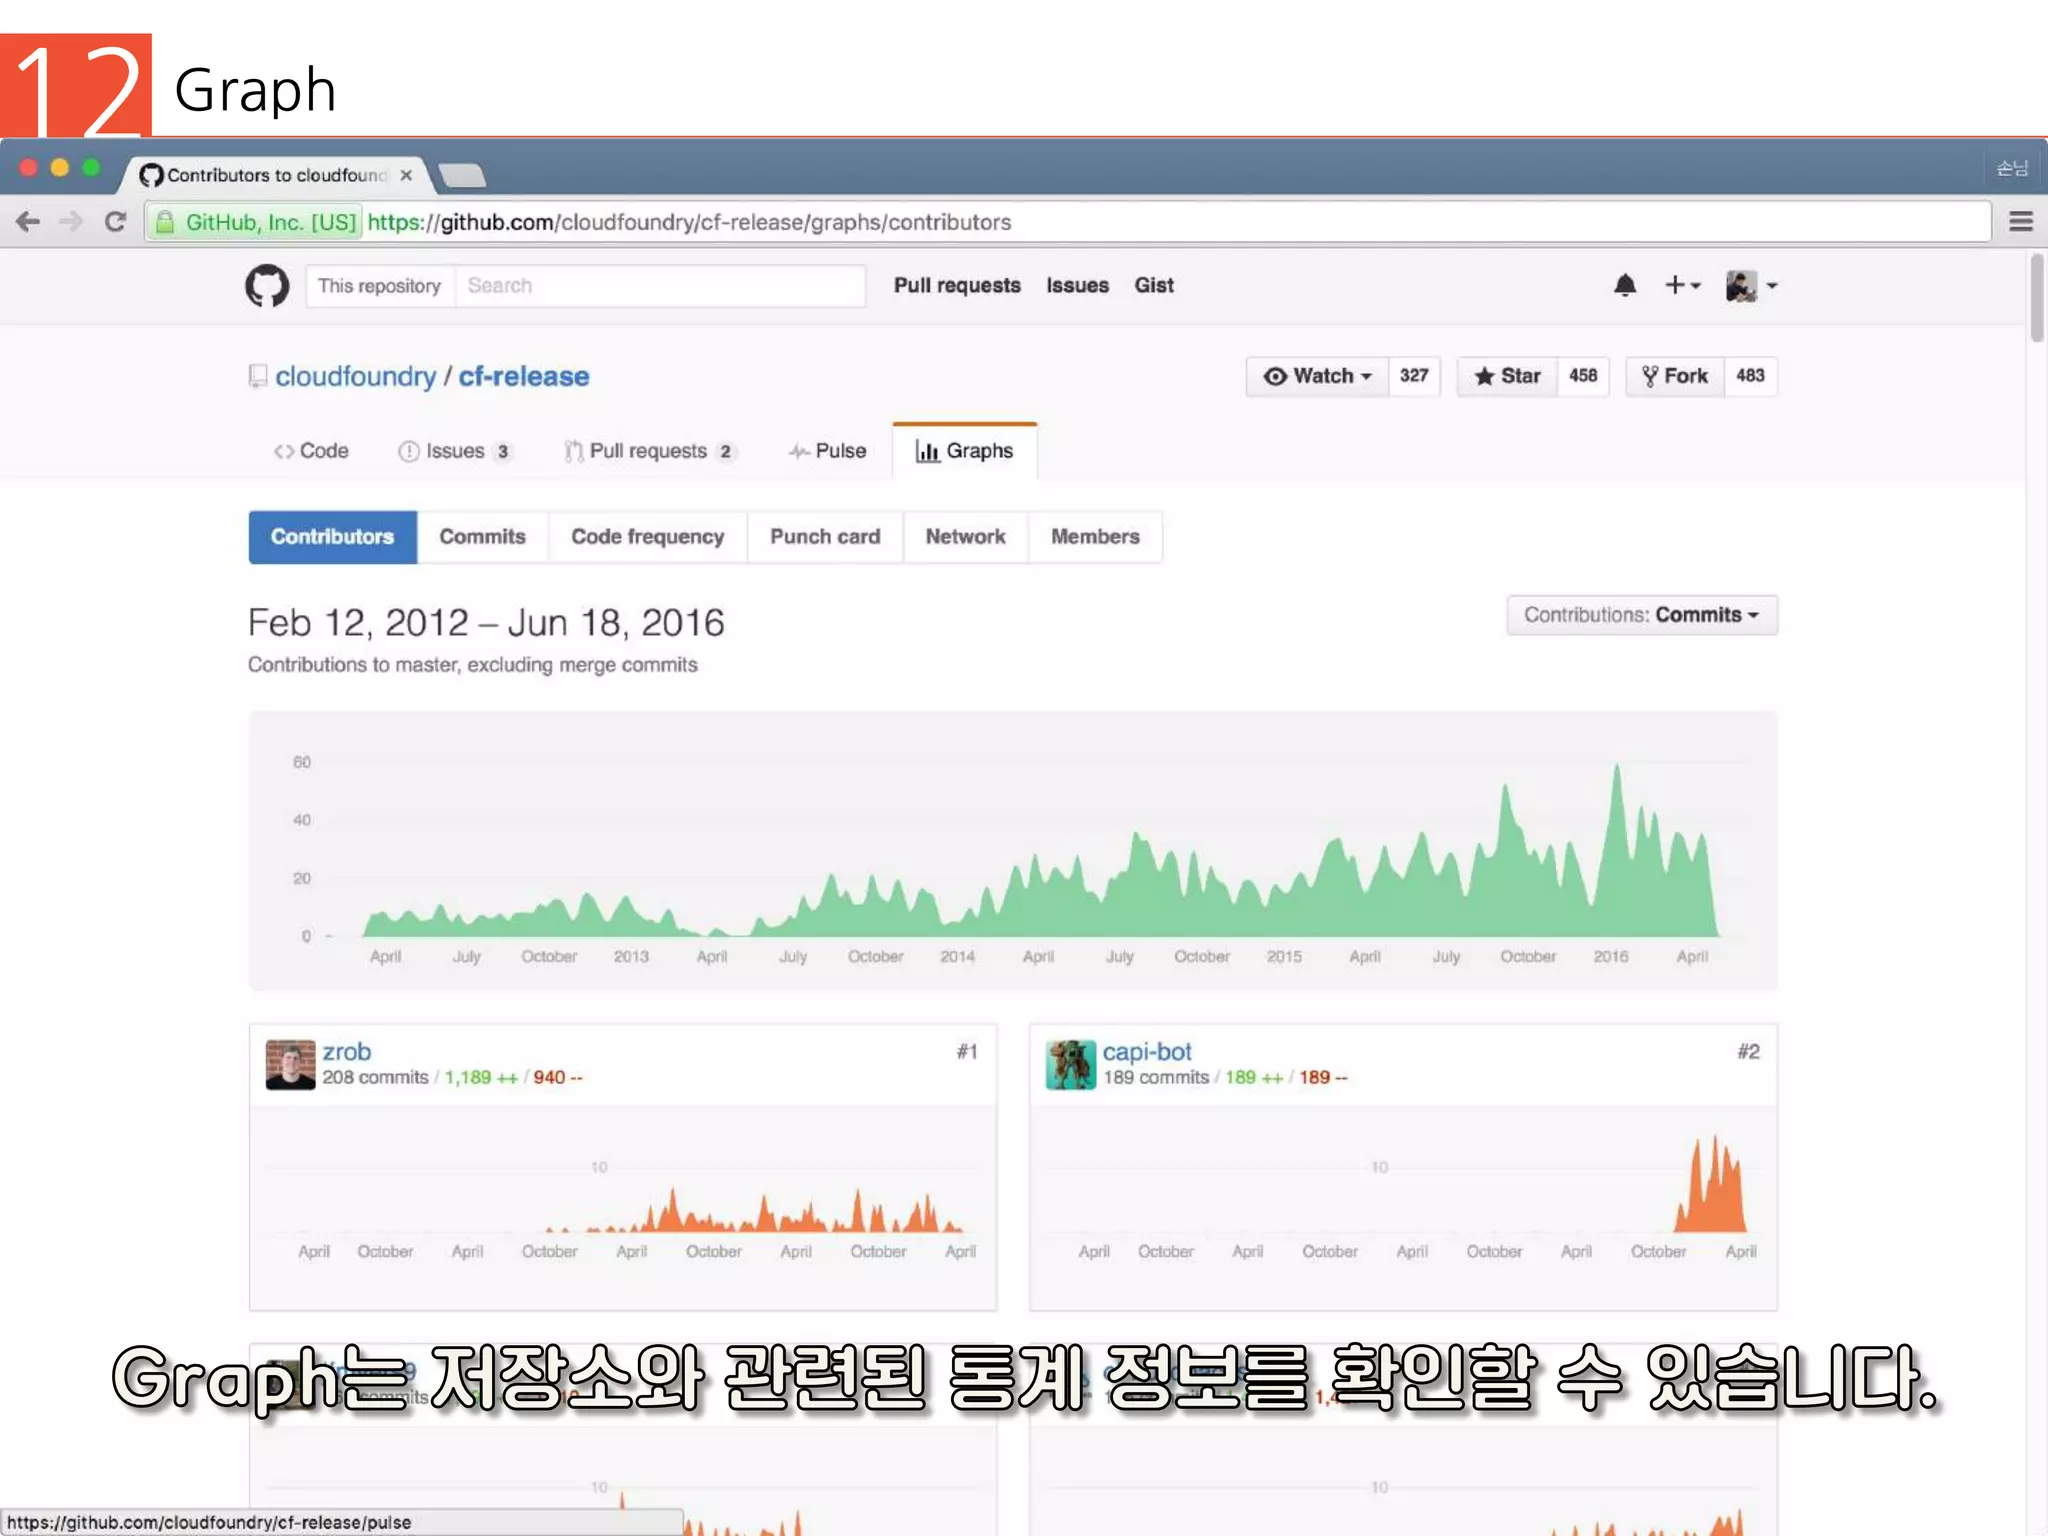Open the Pull requests repository tab
This screenshot has width=2048, height=1536.
point(650,451)
